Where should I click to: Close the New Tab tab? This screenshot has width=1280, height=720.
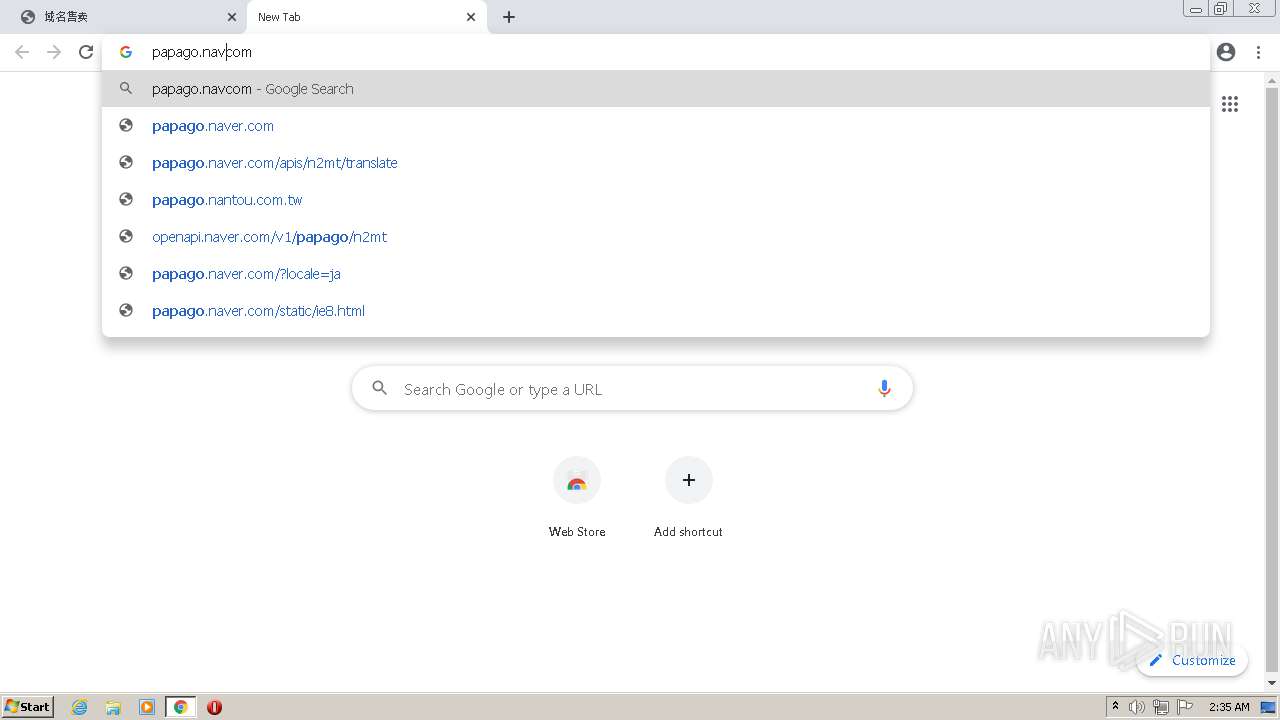pyautogui.click(x=471, y=17)
